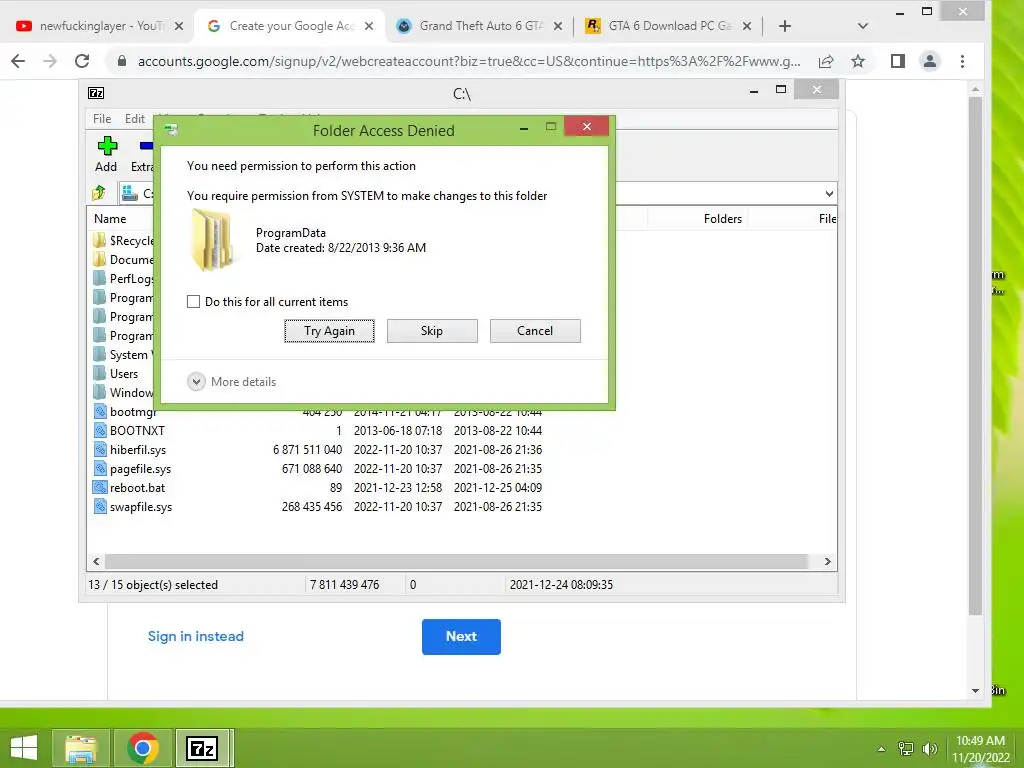Click the Chrome page scroll-down arrow

point(975,690)
